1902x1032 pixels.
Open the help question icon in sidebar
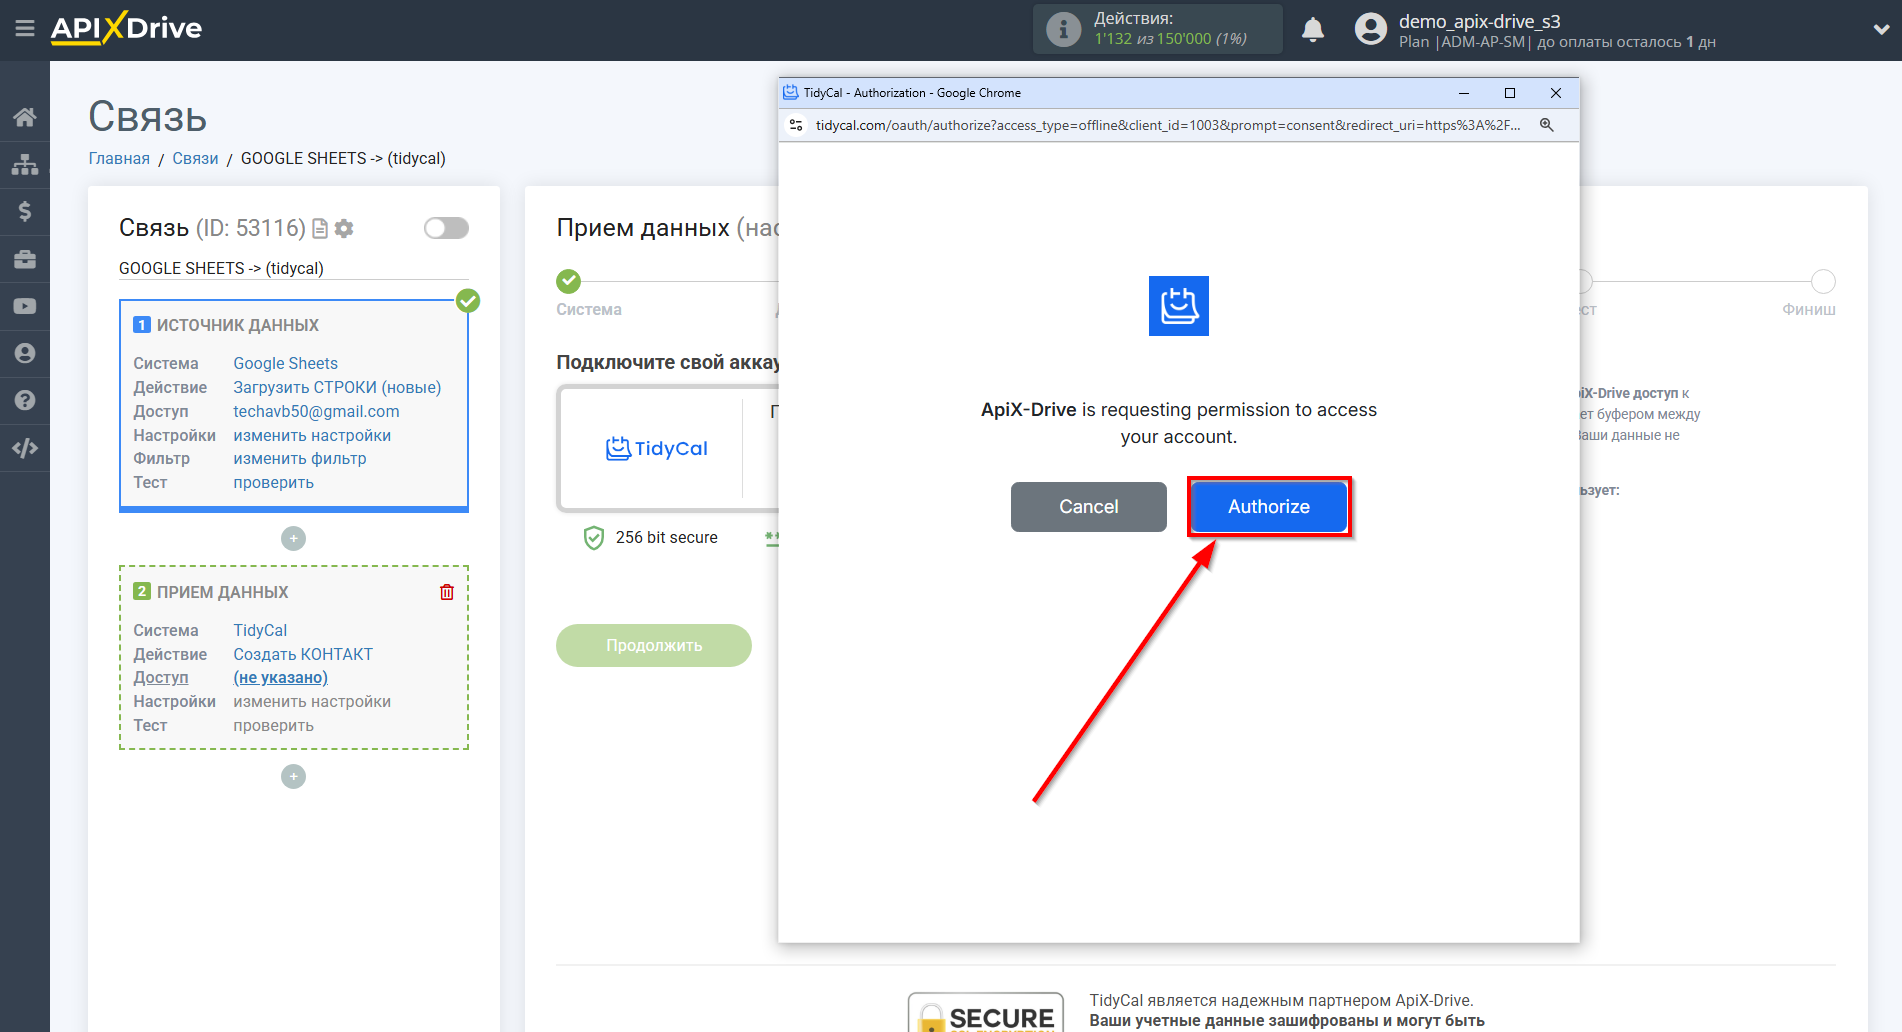(x=25, y=400)
